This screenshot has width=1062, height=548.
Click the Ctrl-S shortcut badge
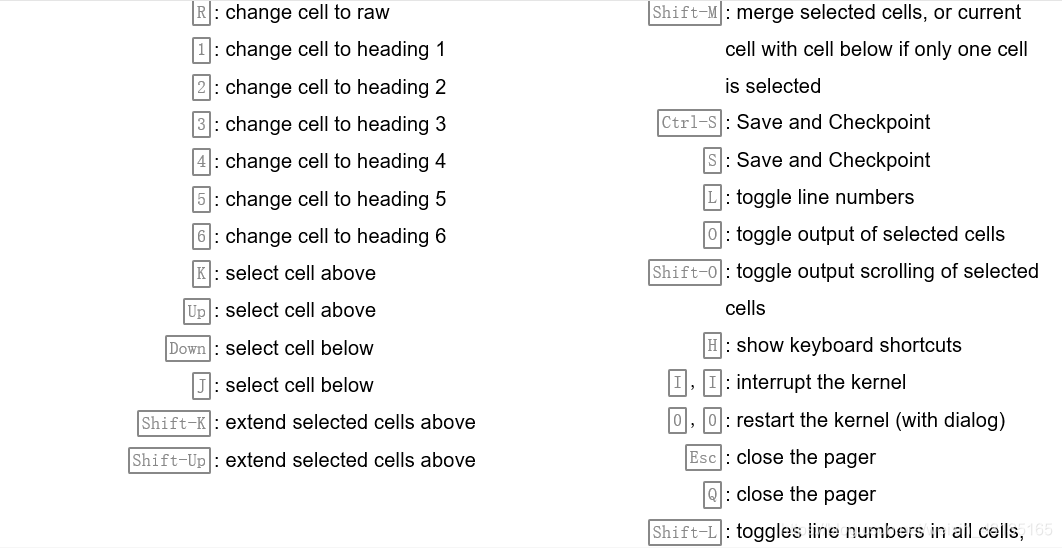tap(689, 123)
